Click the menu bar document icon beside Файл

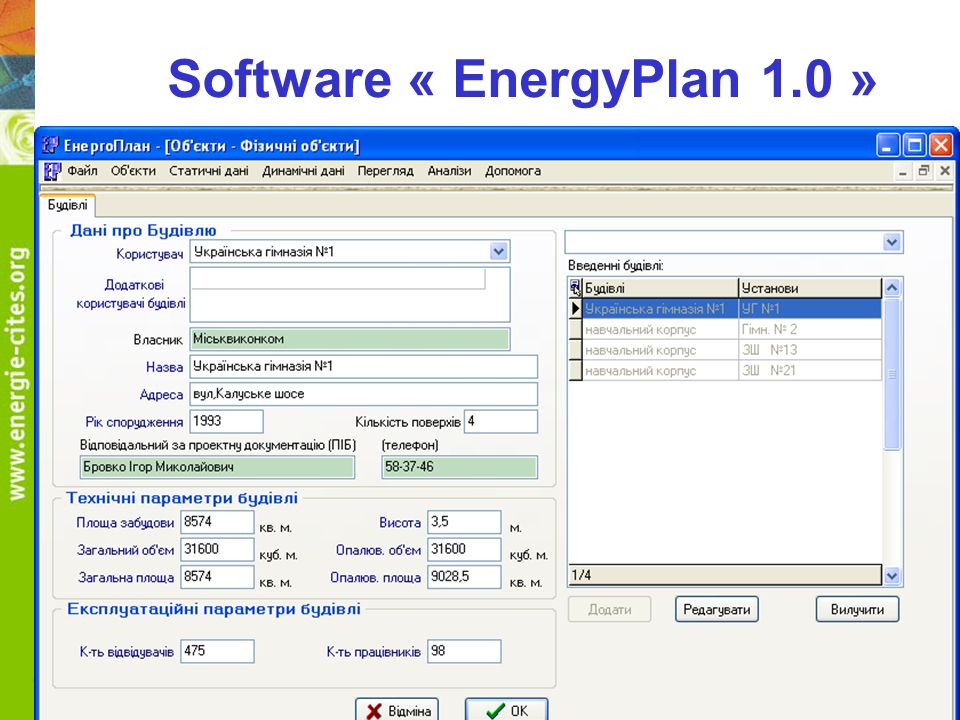(x=53, y=171)
